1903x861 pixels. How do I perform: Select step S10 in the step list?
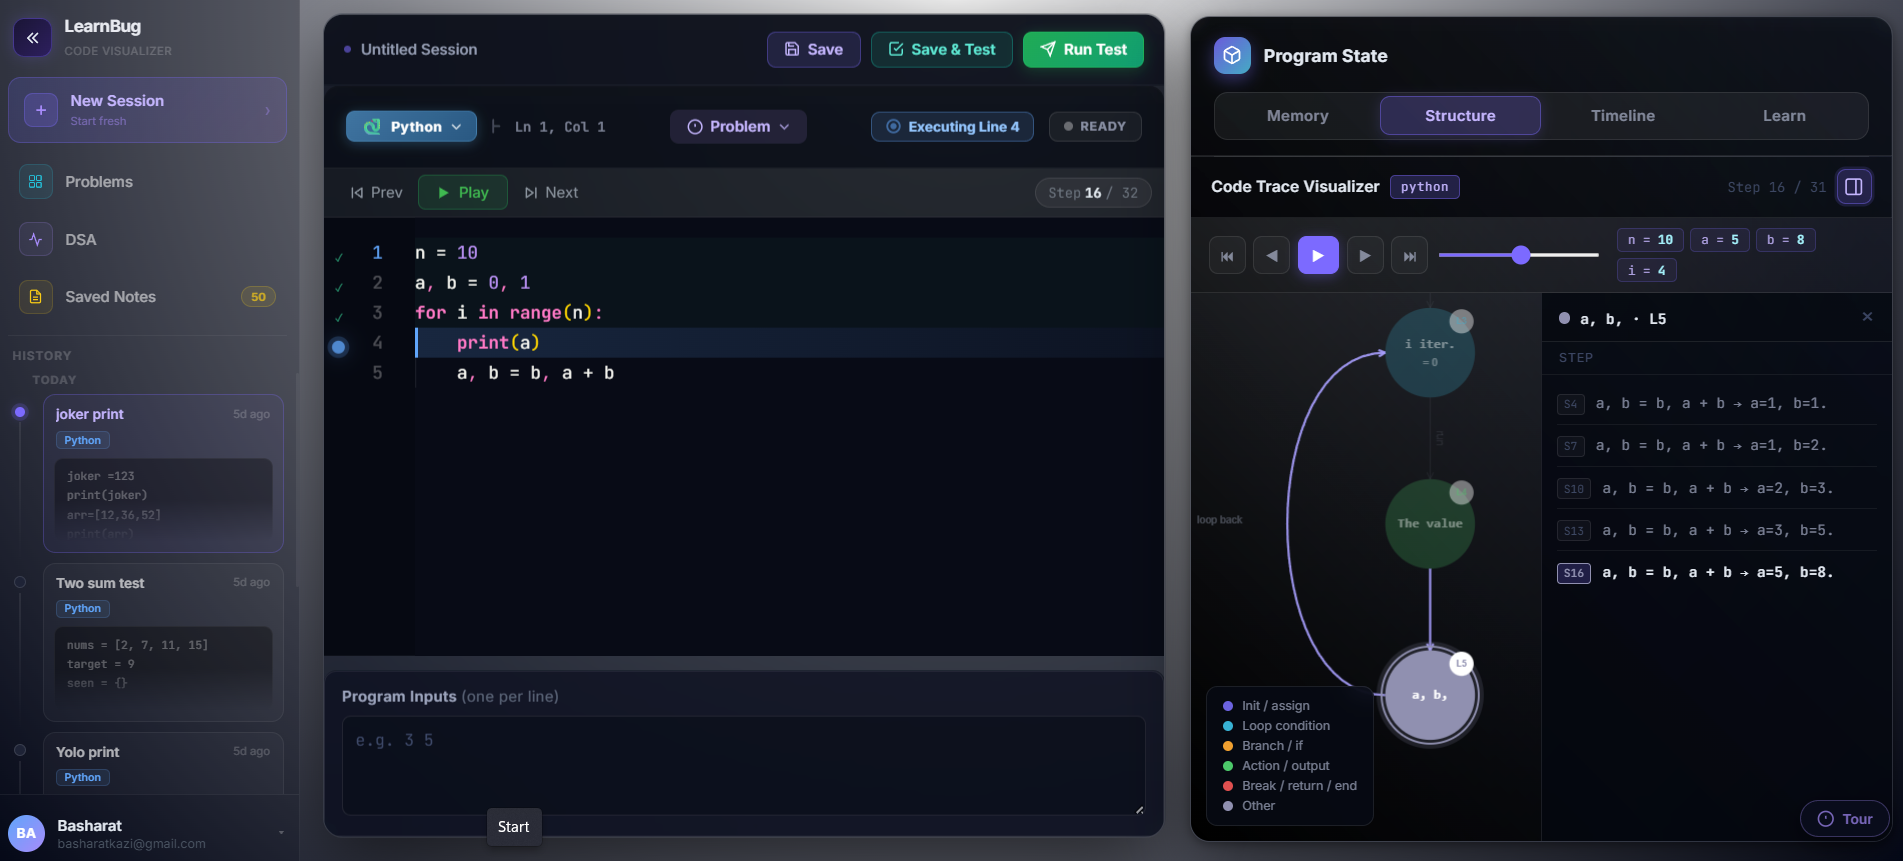1715,489
